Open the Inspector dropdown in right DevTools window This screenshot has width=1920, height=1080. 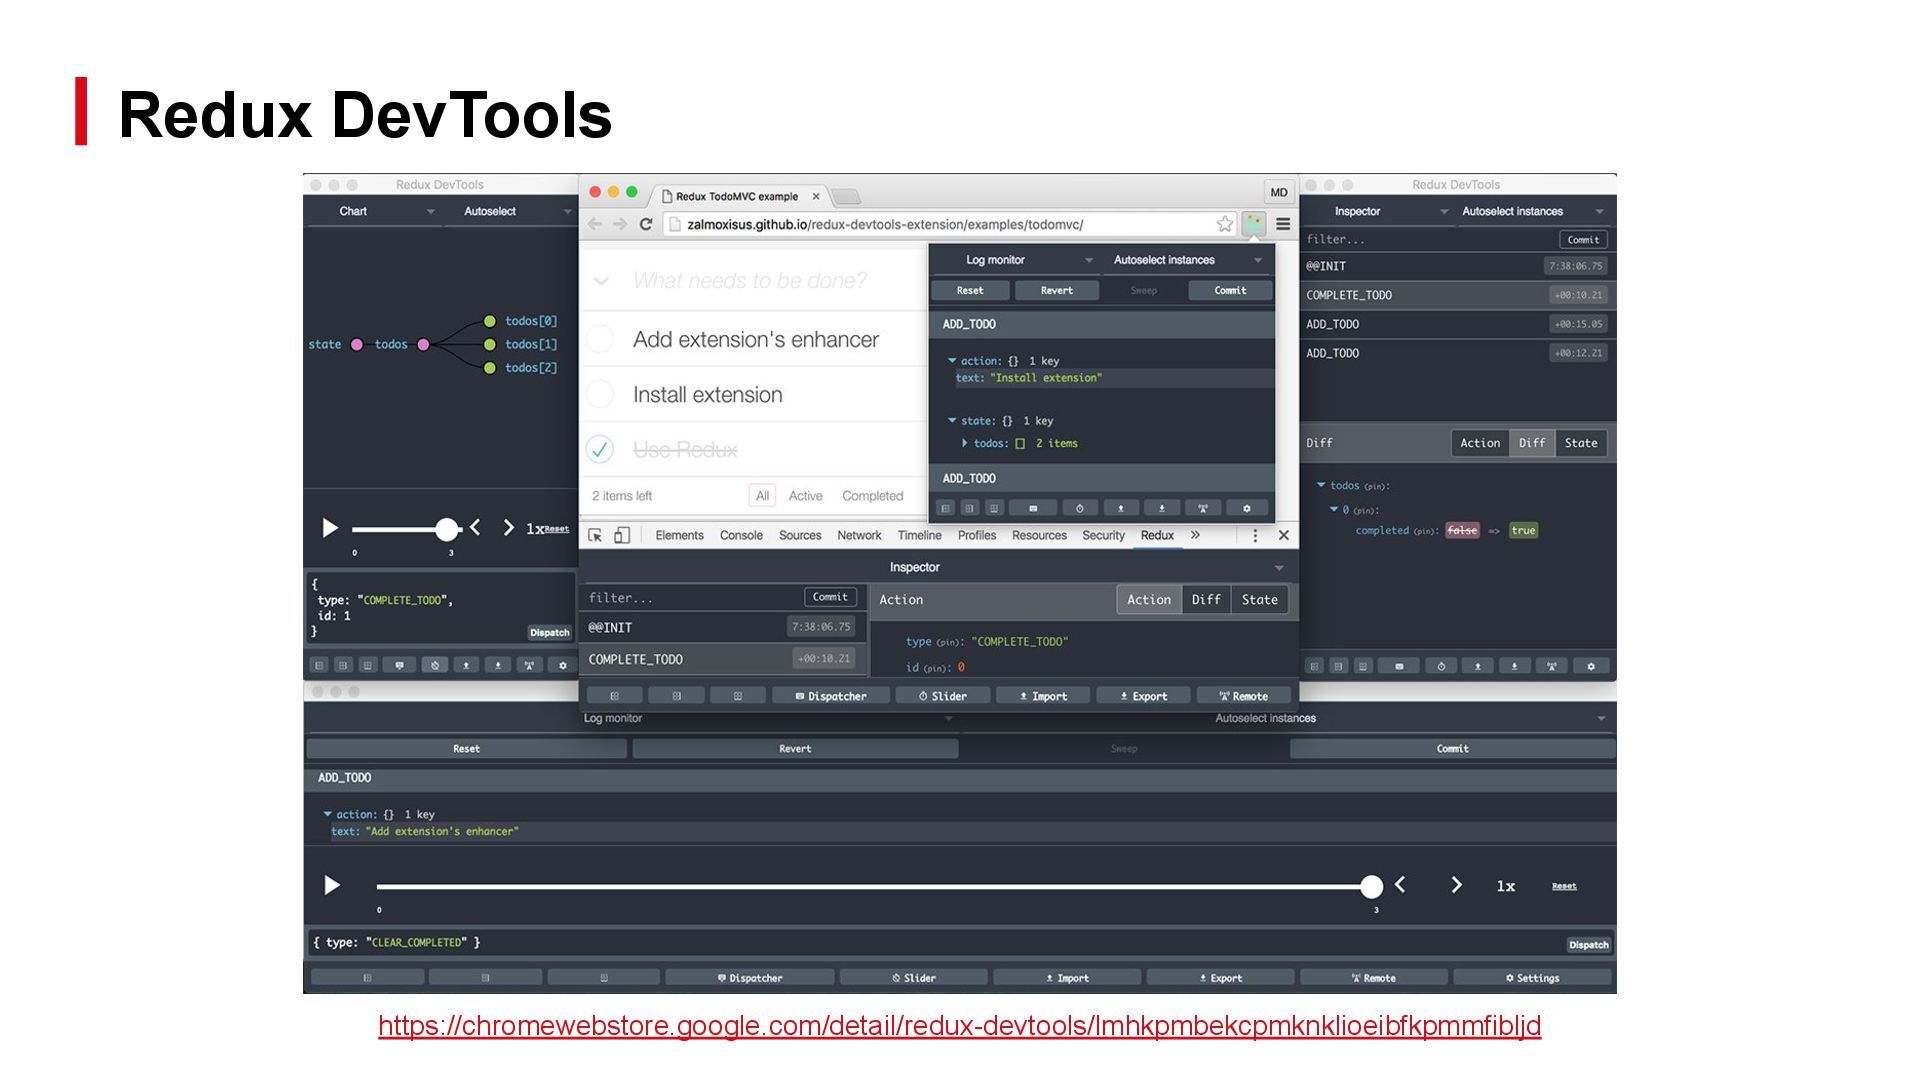tap(1378, 211)
